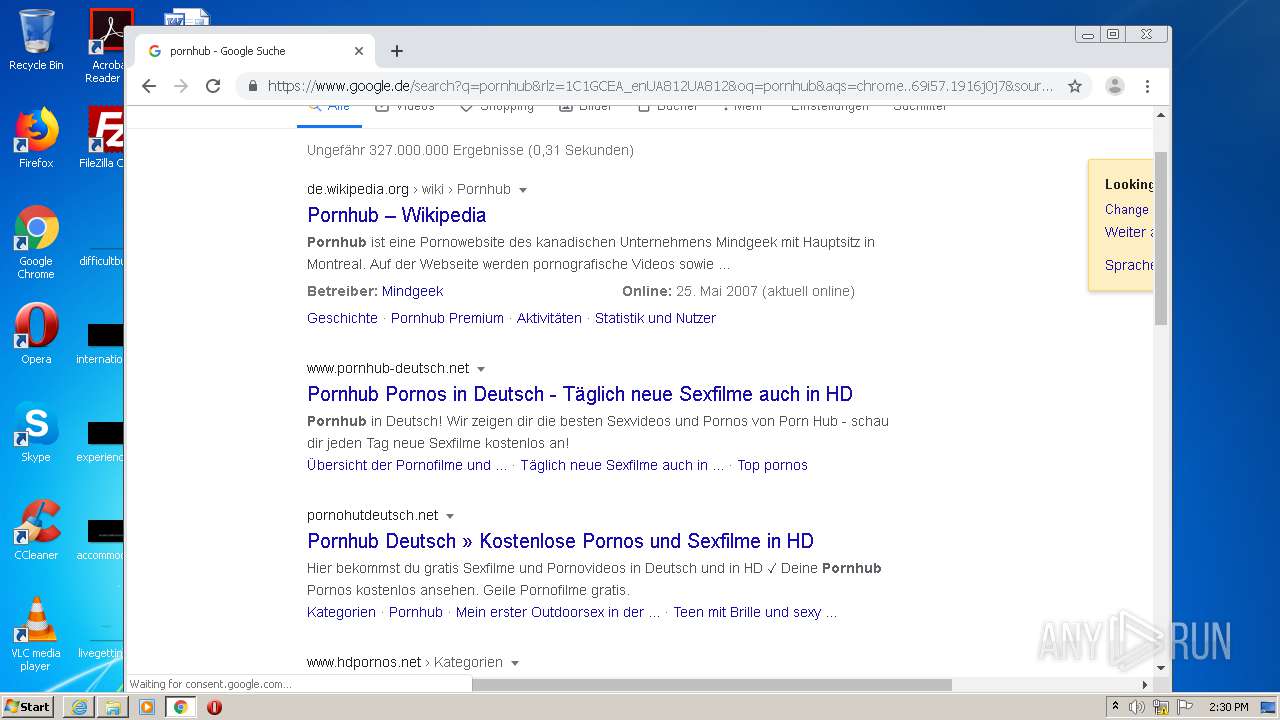Show hidden tray icons arrow
The height and width of the screenshot is (720, 1280).
(1115, 707)
